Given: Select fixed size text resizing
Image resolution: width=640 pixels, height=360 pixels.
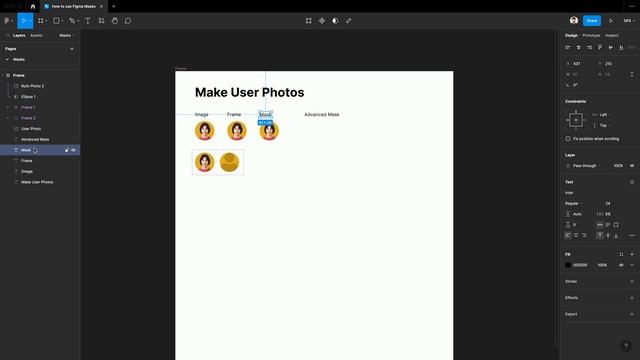Looking at the screenshot, I should (x=616, y=224).
